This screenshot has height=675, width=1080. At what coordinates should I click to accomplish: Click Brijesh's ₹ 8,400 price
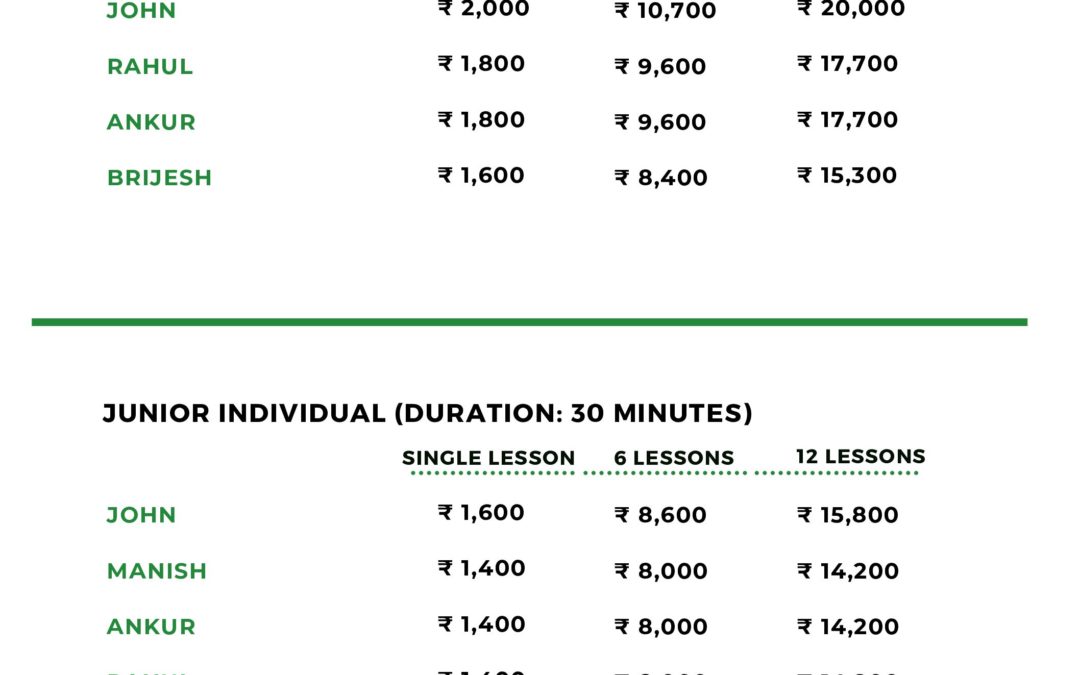click(661, 178)
